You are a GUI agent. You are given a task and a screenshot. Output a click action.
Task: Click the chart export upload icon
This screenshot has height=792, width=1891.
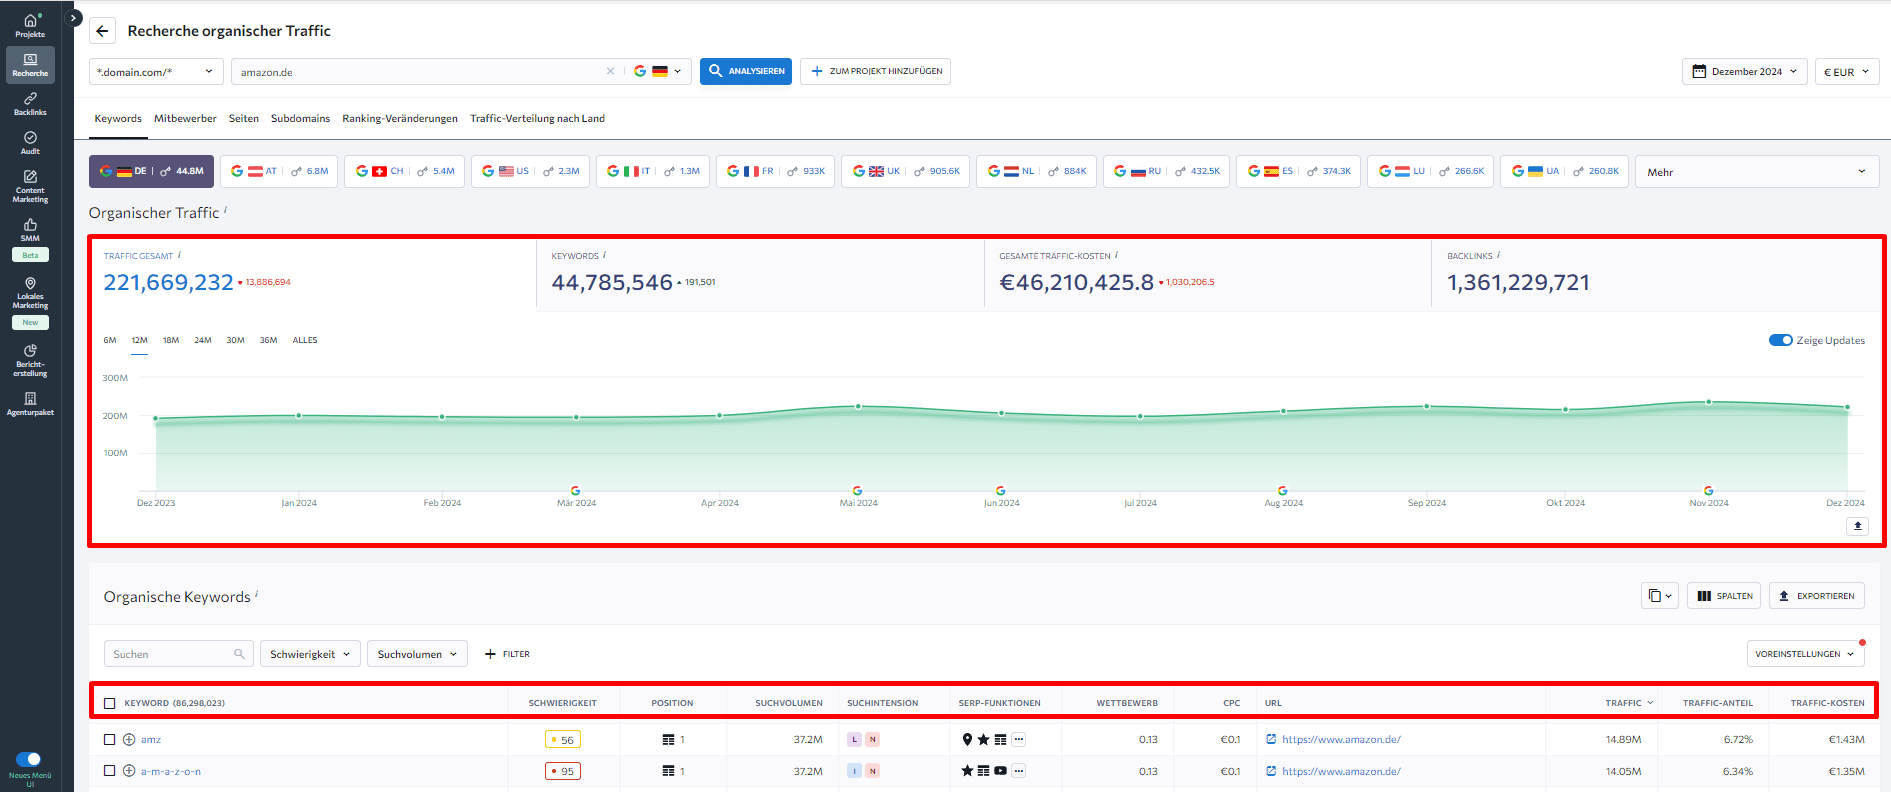tap(1857, 526)
